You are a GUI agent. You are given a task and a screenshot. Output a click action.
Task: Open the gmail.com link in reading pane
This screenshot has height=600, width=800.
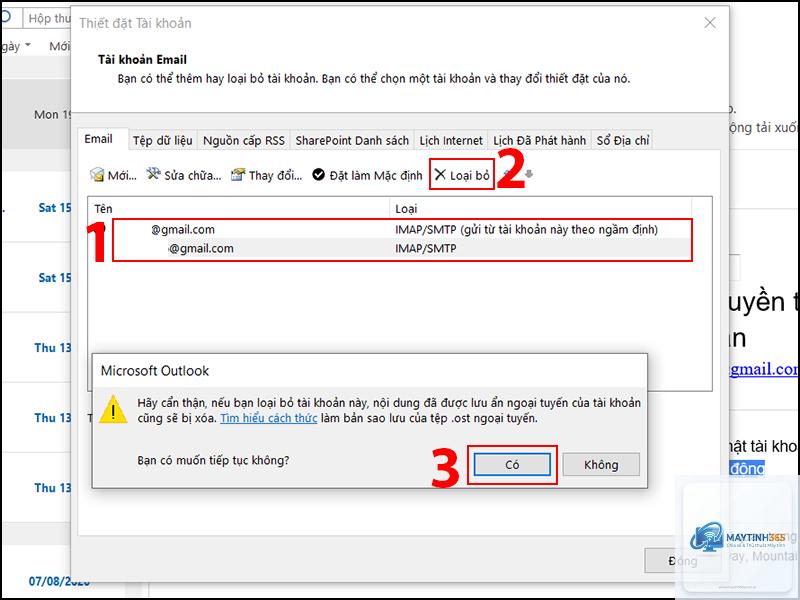pyautogui.click(x=764, y=369)
